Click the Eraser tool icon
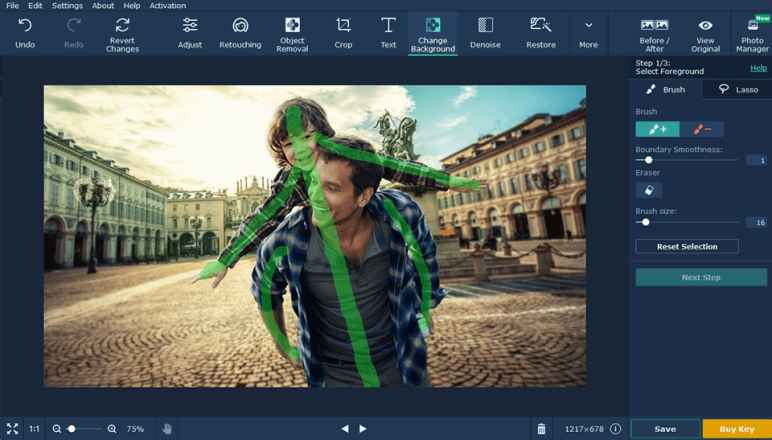 click(649, 190)
